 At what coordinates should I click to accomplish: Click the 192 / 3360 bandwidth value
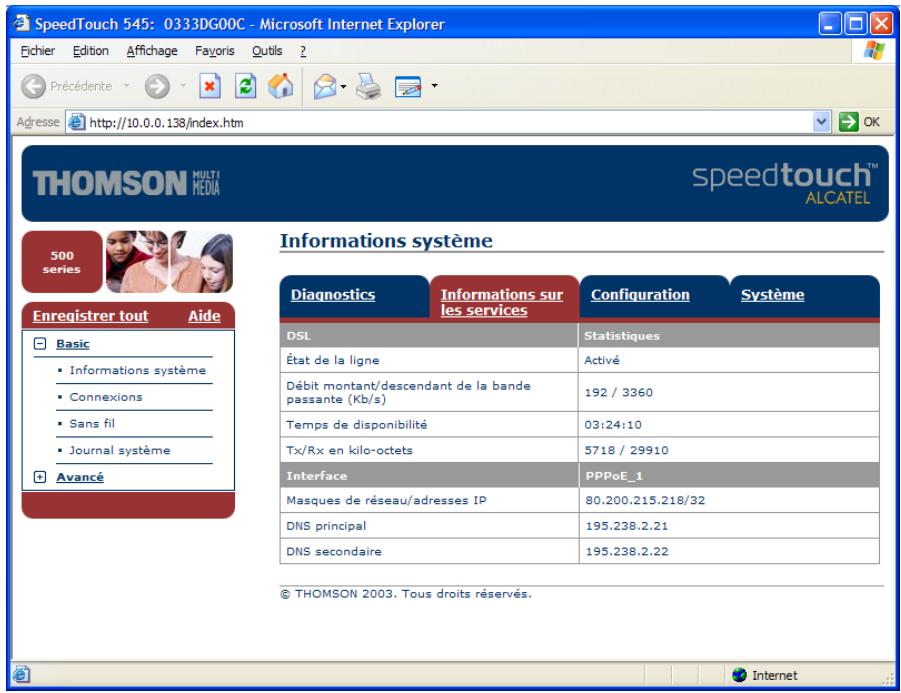pos(618,392)
